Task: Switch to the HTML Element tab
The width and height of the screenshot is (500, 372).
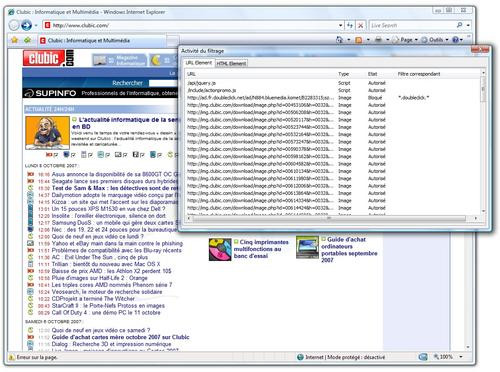Action: tap(231, 63)
